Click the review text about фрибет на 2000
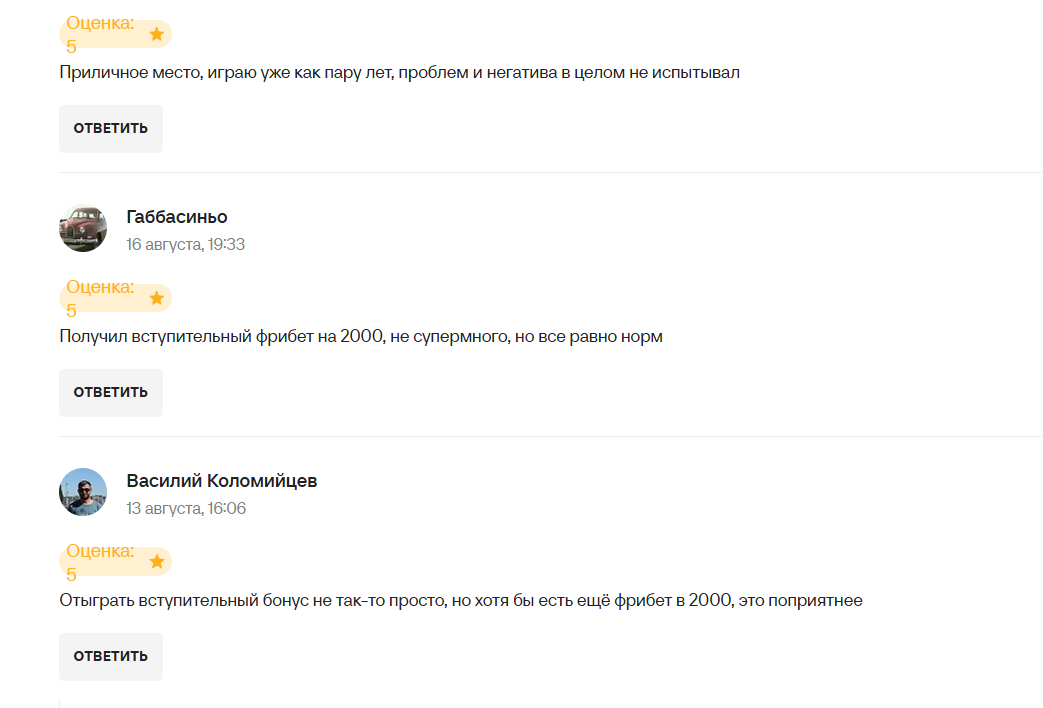This screenshot has height=708, width=1043. [361, 337]
